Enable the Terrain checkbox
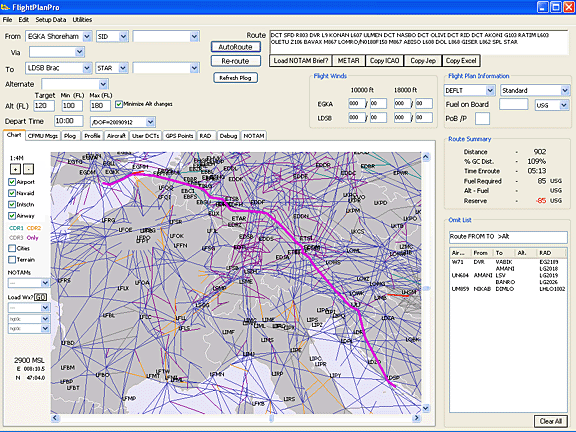This screenshot has height=432, width=576. 12,260
